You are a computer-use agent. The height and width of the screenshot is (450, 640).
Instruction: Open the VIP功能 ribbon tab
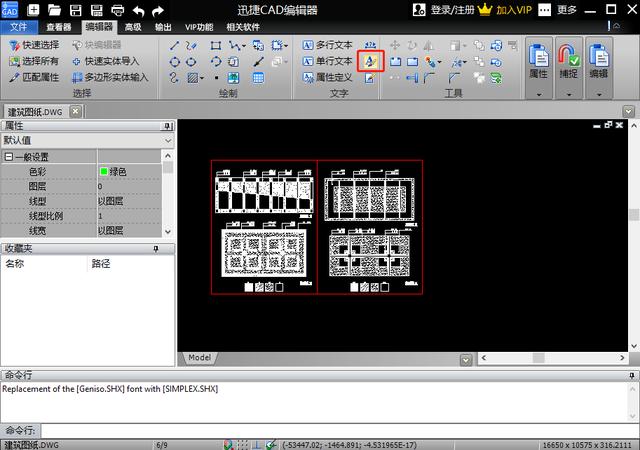199,27
